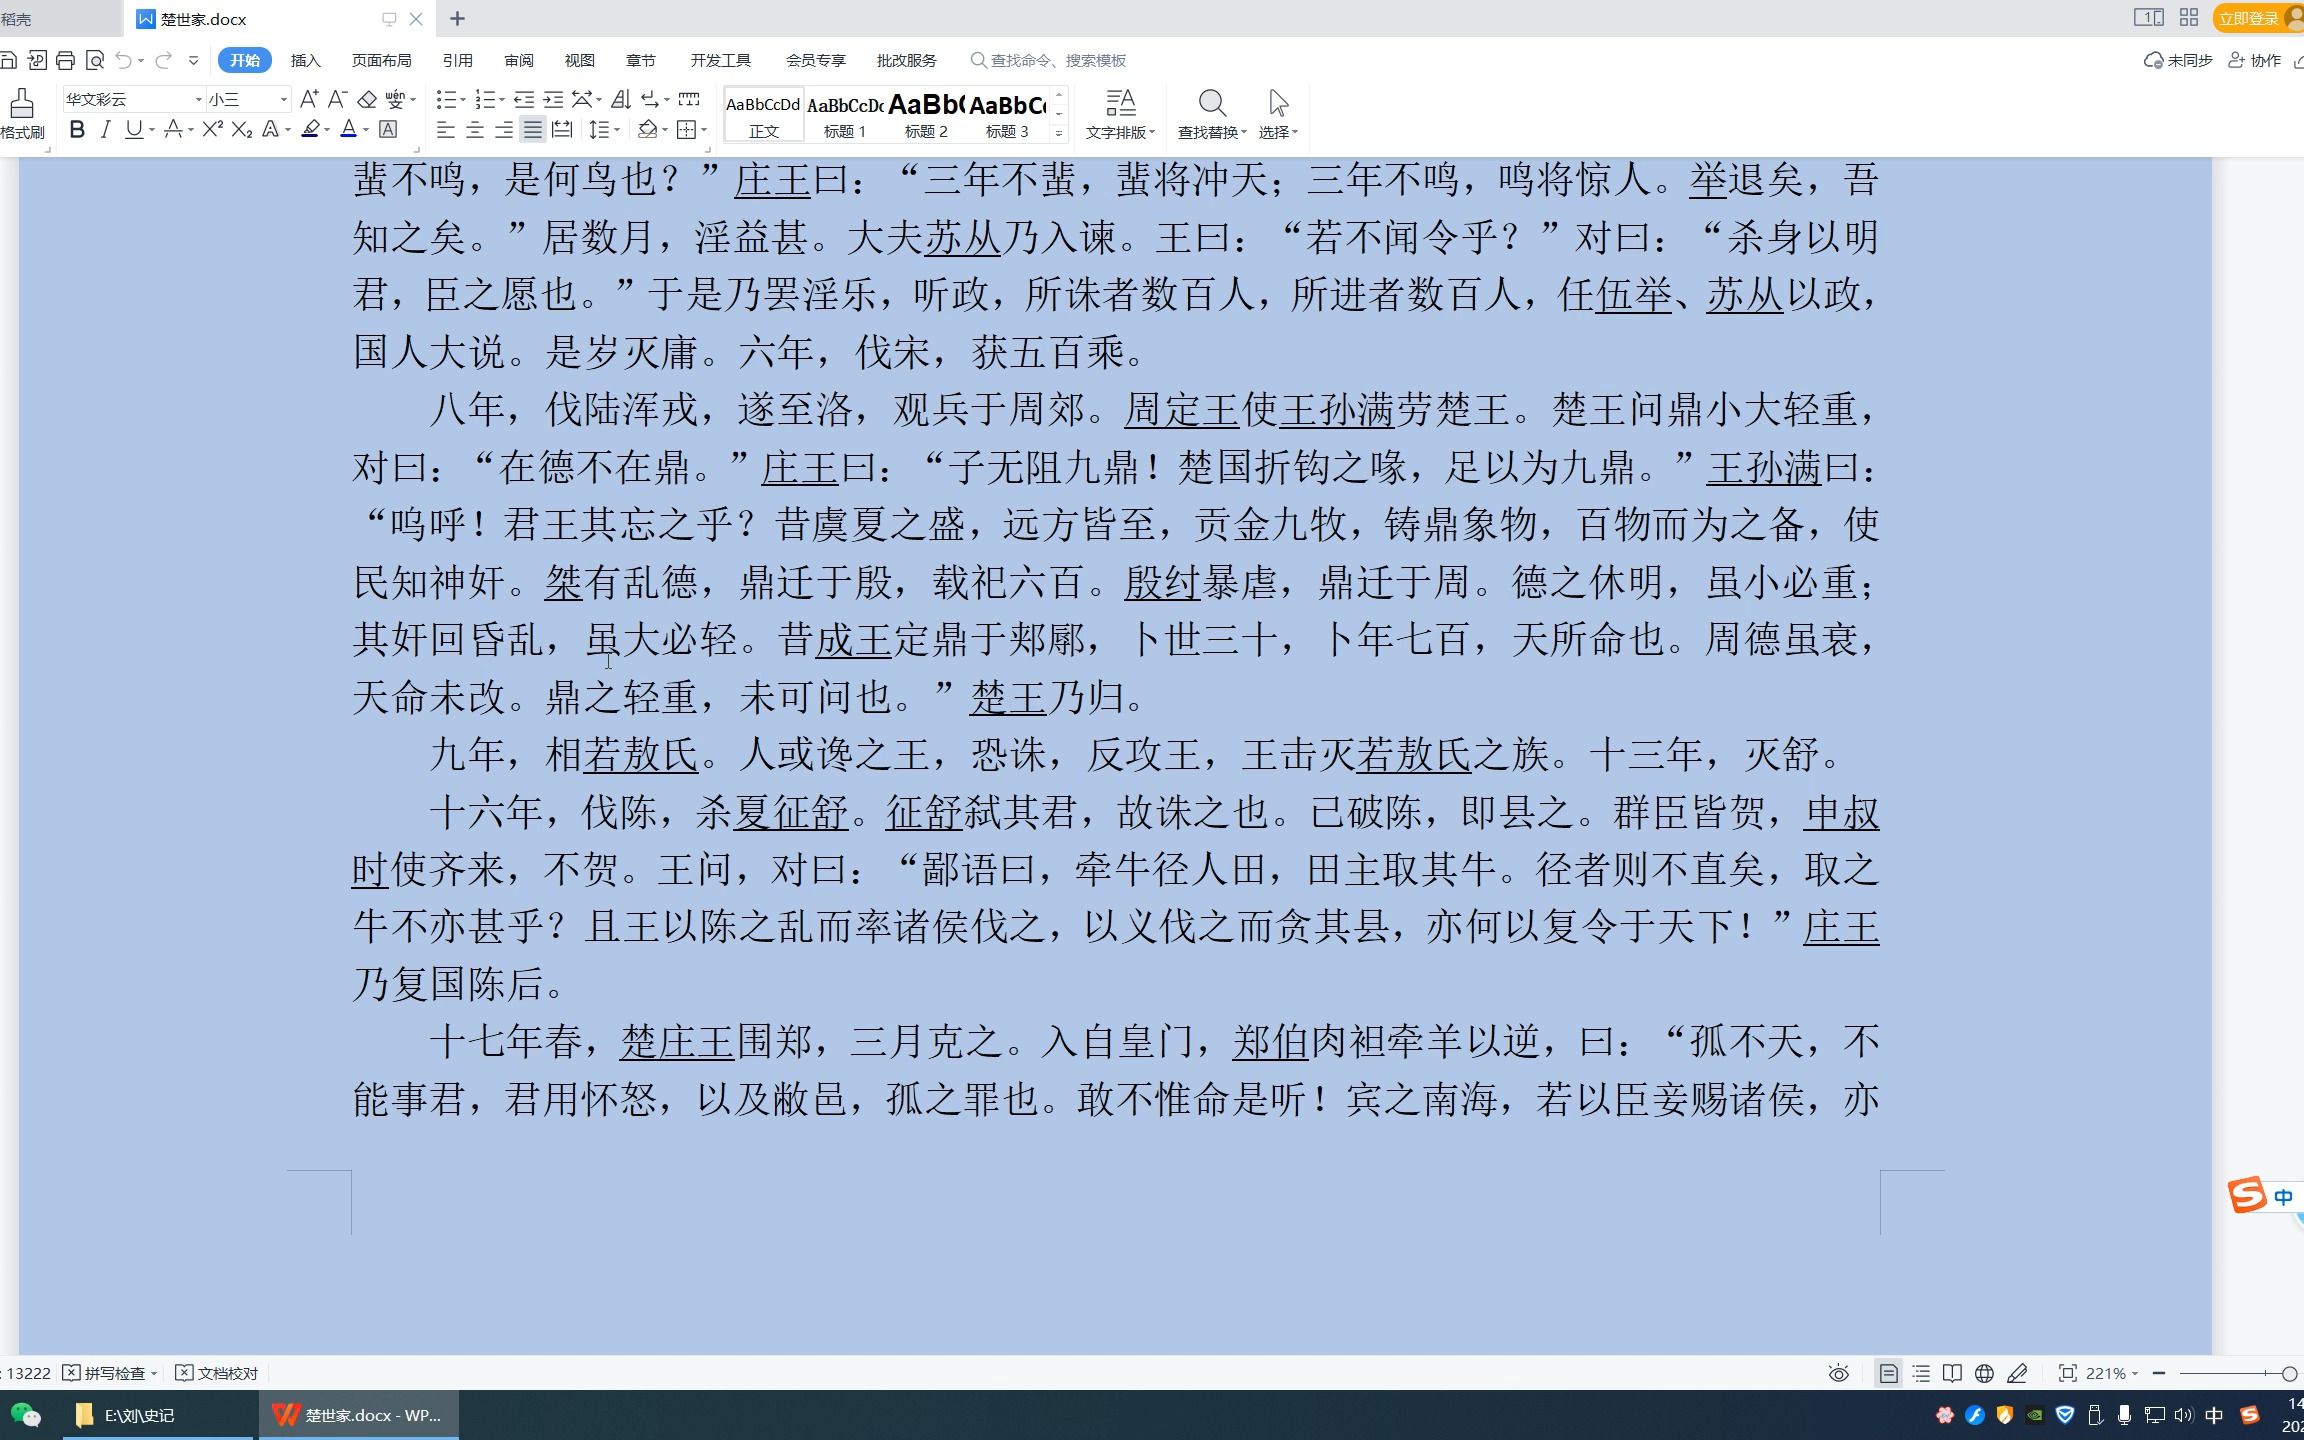Increase font size with A+ icon
The height and width of the screenshot is (1440, 2304).
[x=309, y=99]
